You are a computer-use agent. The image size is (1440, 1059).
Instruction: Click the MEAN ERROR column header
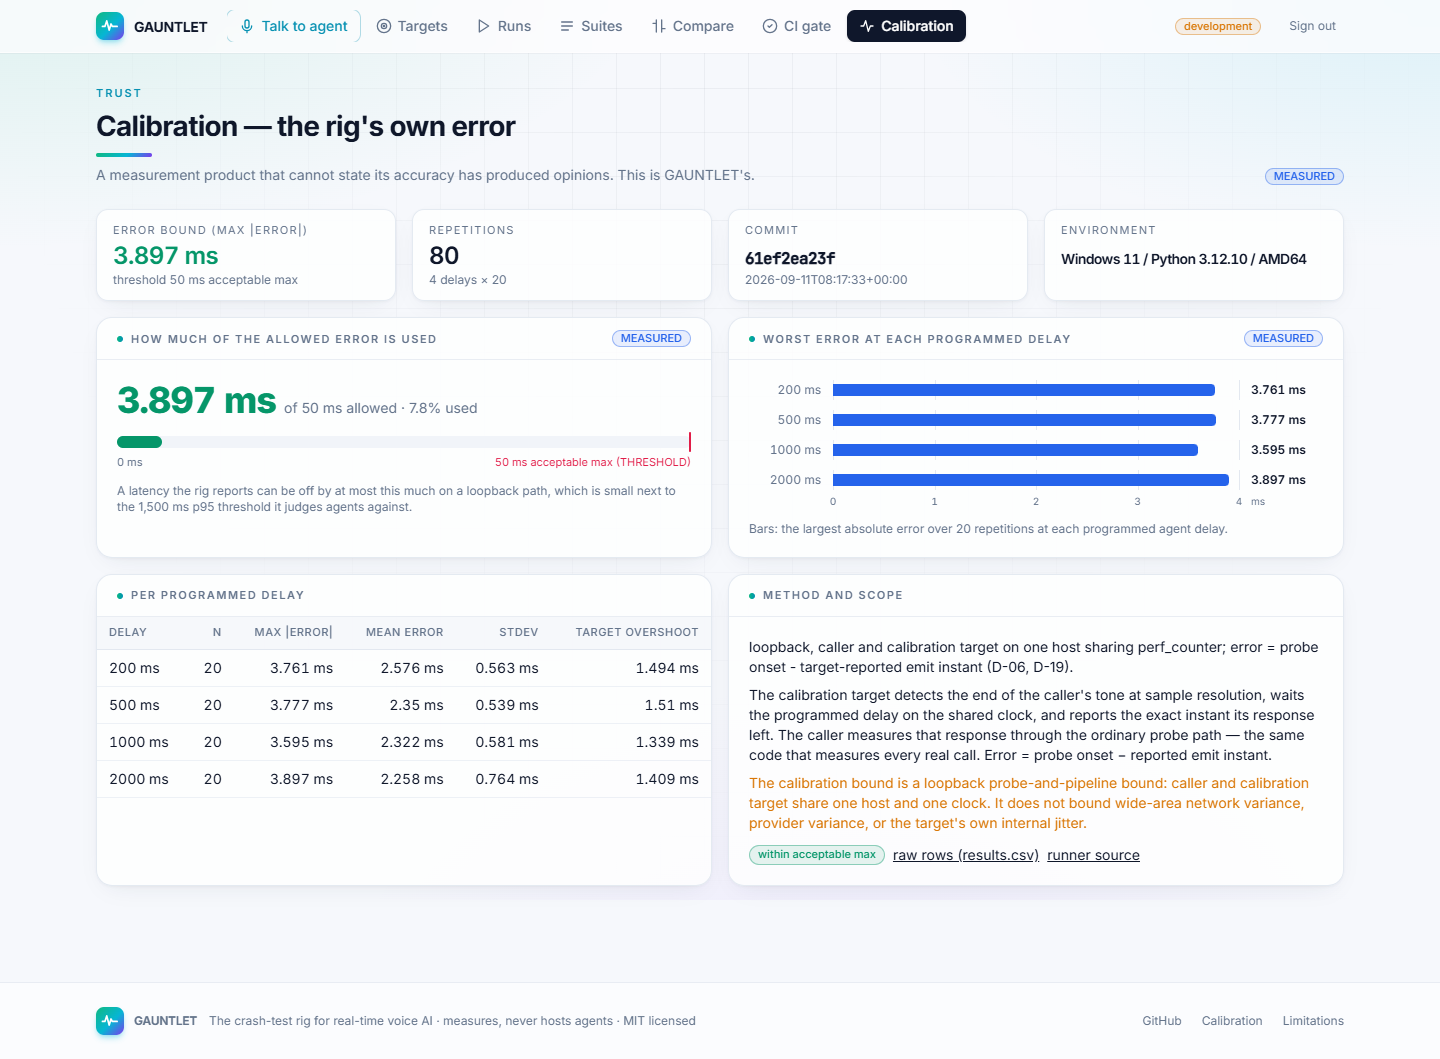point(404,632)
